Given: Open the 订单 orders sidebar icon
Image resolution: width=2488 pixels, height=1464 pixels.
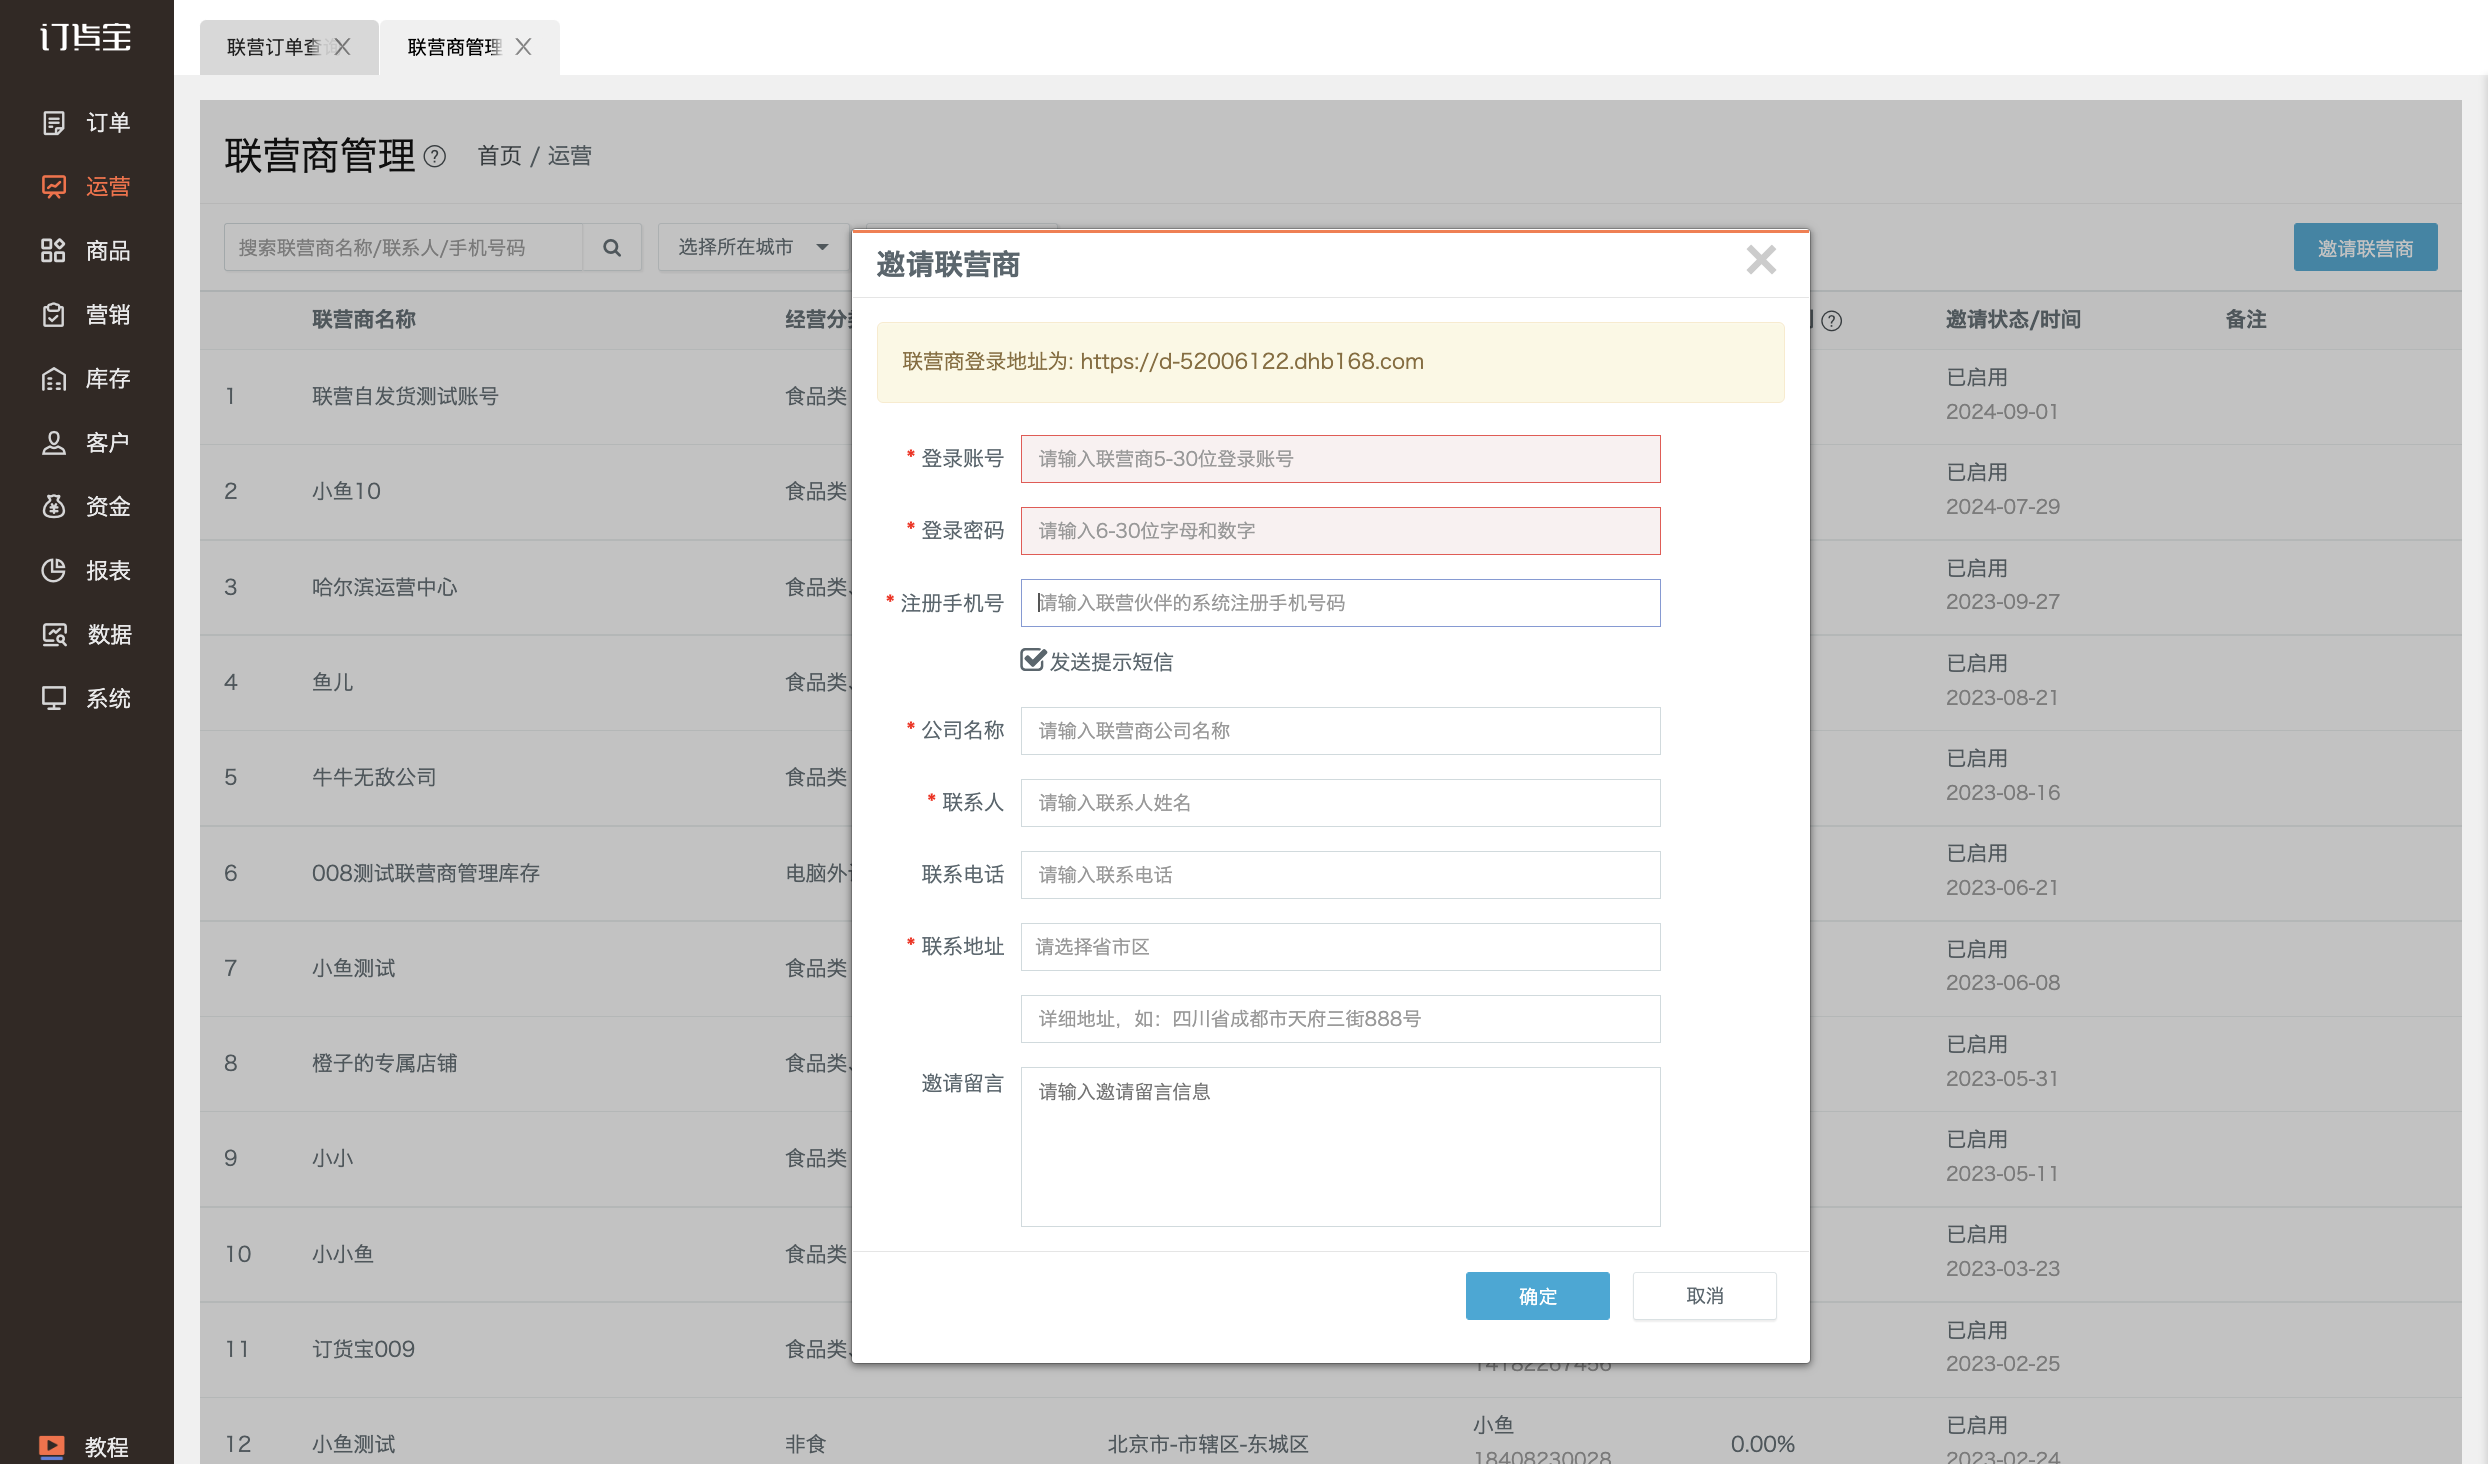Looking at the screenshot, I should coord(54,123).
